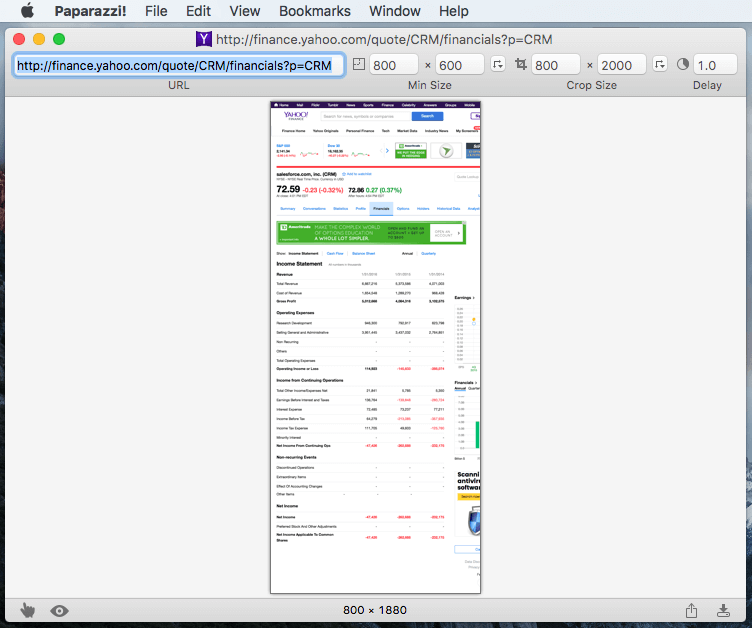Toggle the eye preview icon

point(59,611)
